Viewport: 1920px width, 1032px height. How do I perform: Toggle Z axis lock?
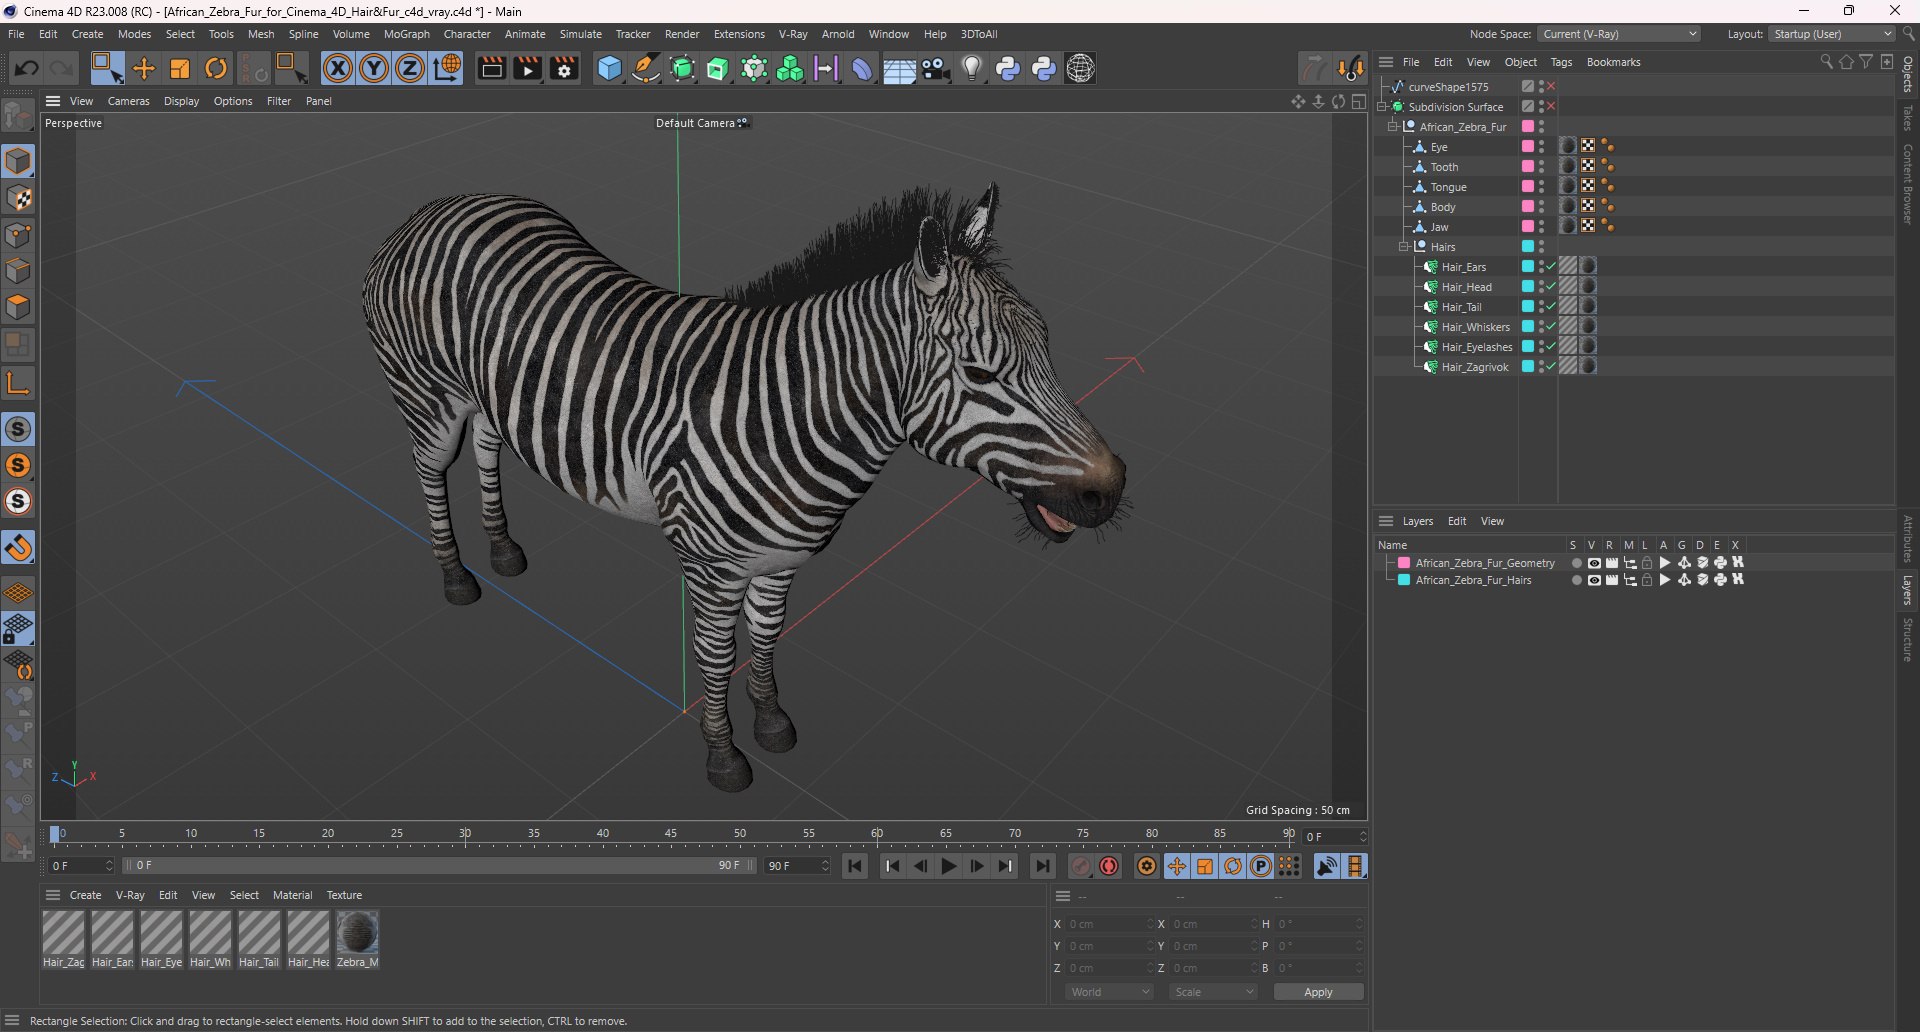(x=410, y=68)
